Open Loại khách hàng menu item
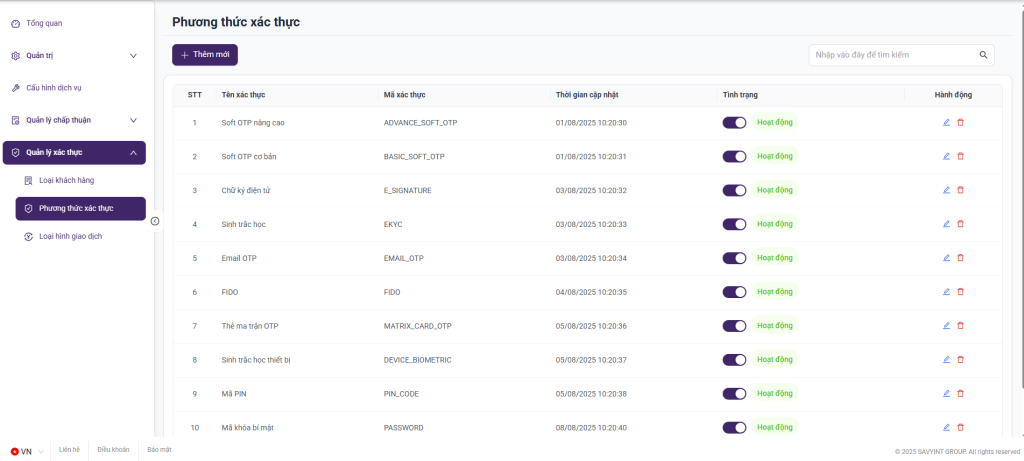Image resolution: width=1024 pixels, height=461 pixels. (65, 180)
